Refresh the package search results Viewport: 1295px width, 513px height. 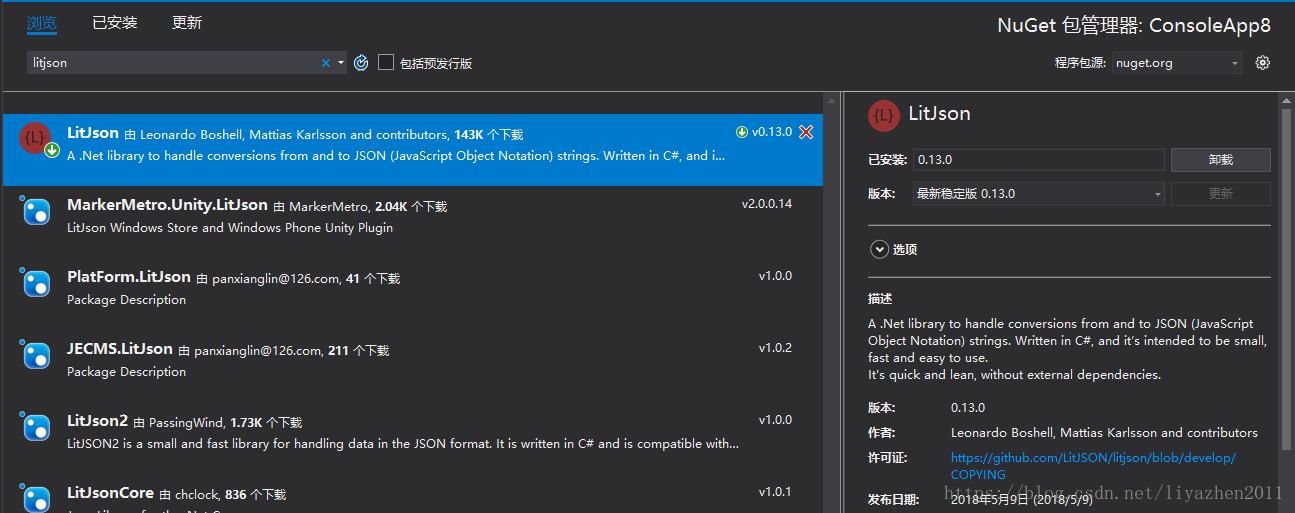(361, 63)
